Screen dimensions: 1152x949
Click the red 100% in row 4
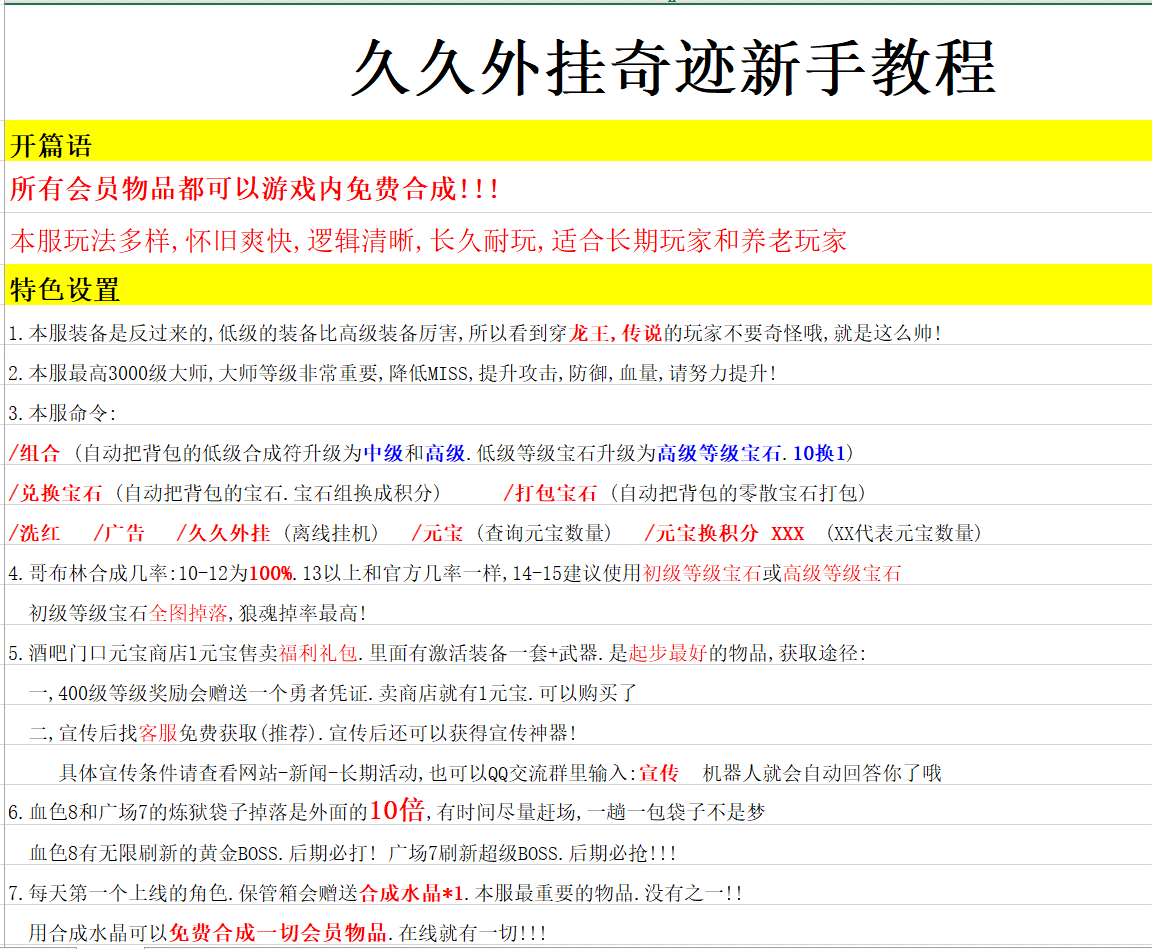[x=270, y=573]
